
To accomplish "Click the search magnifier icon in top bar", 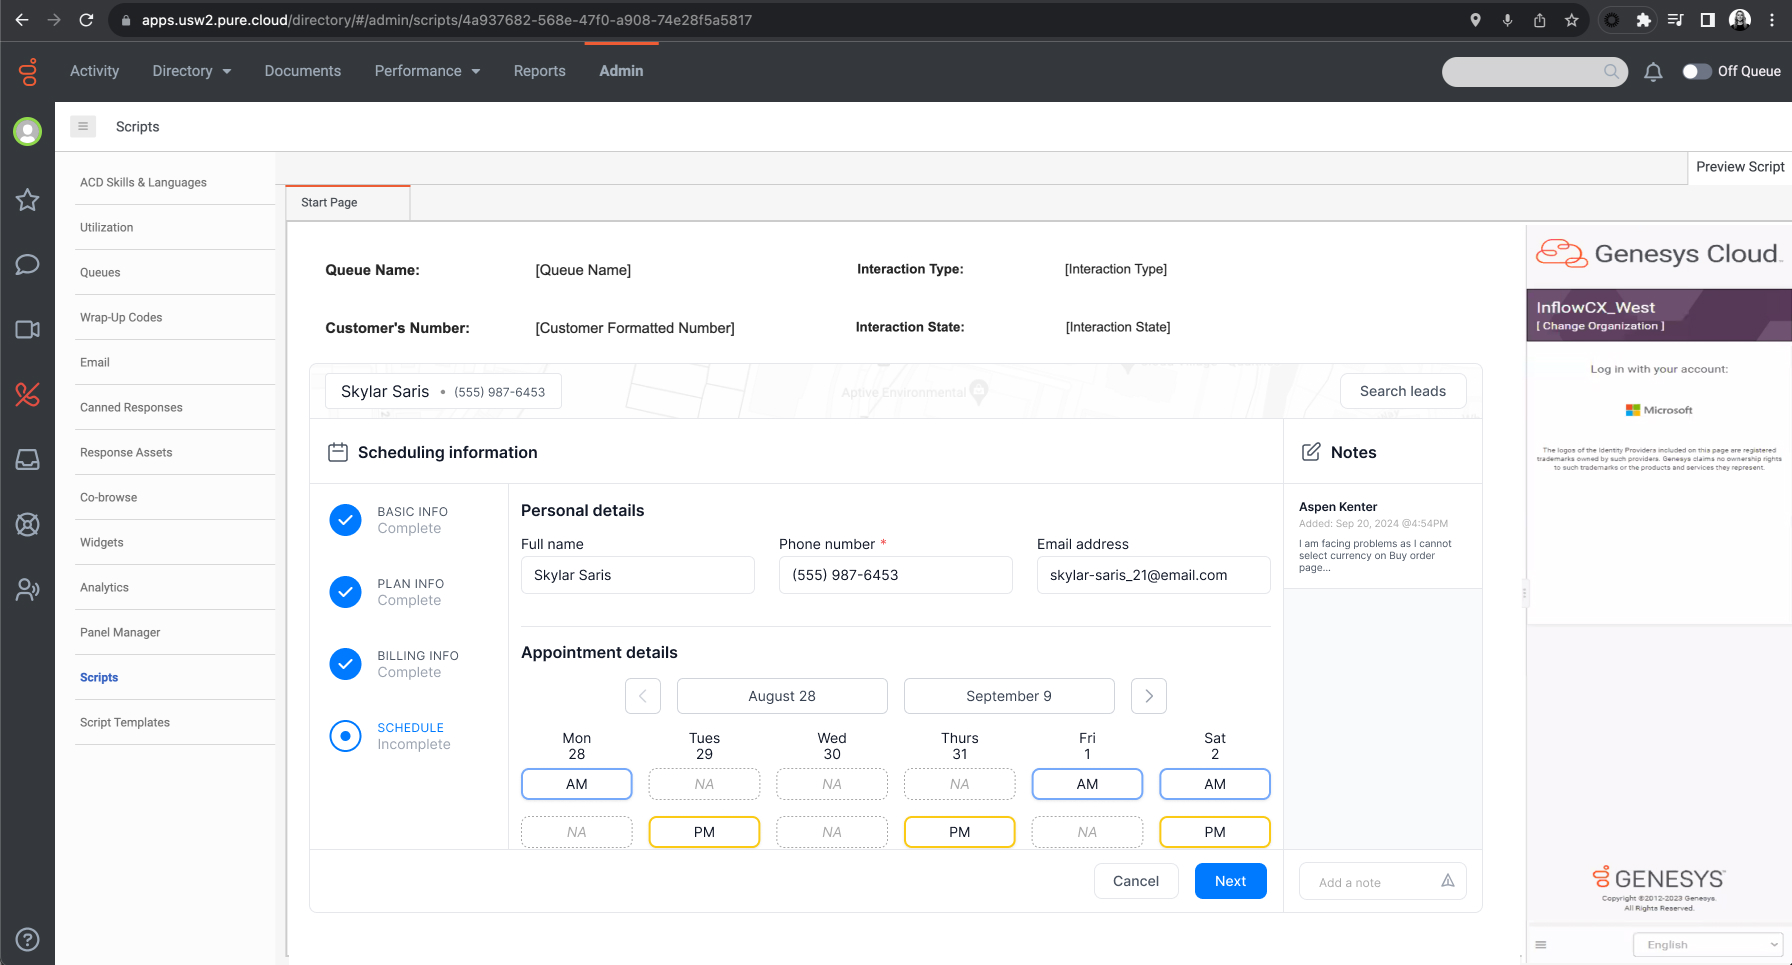I will click(x=1611, y=71).
